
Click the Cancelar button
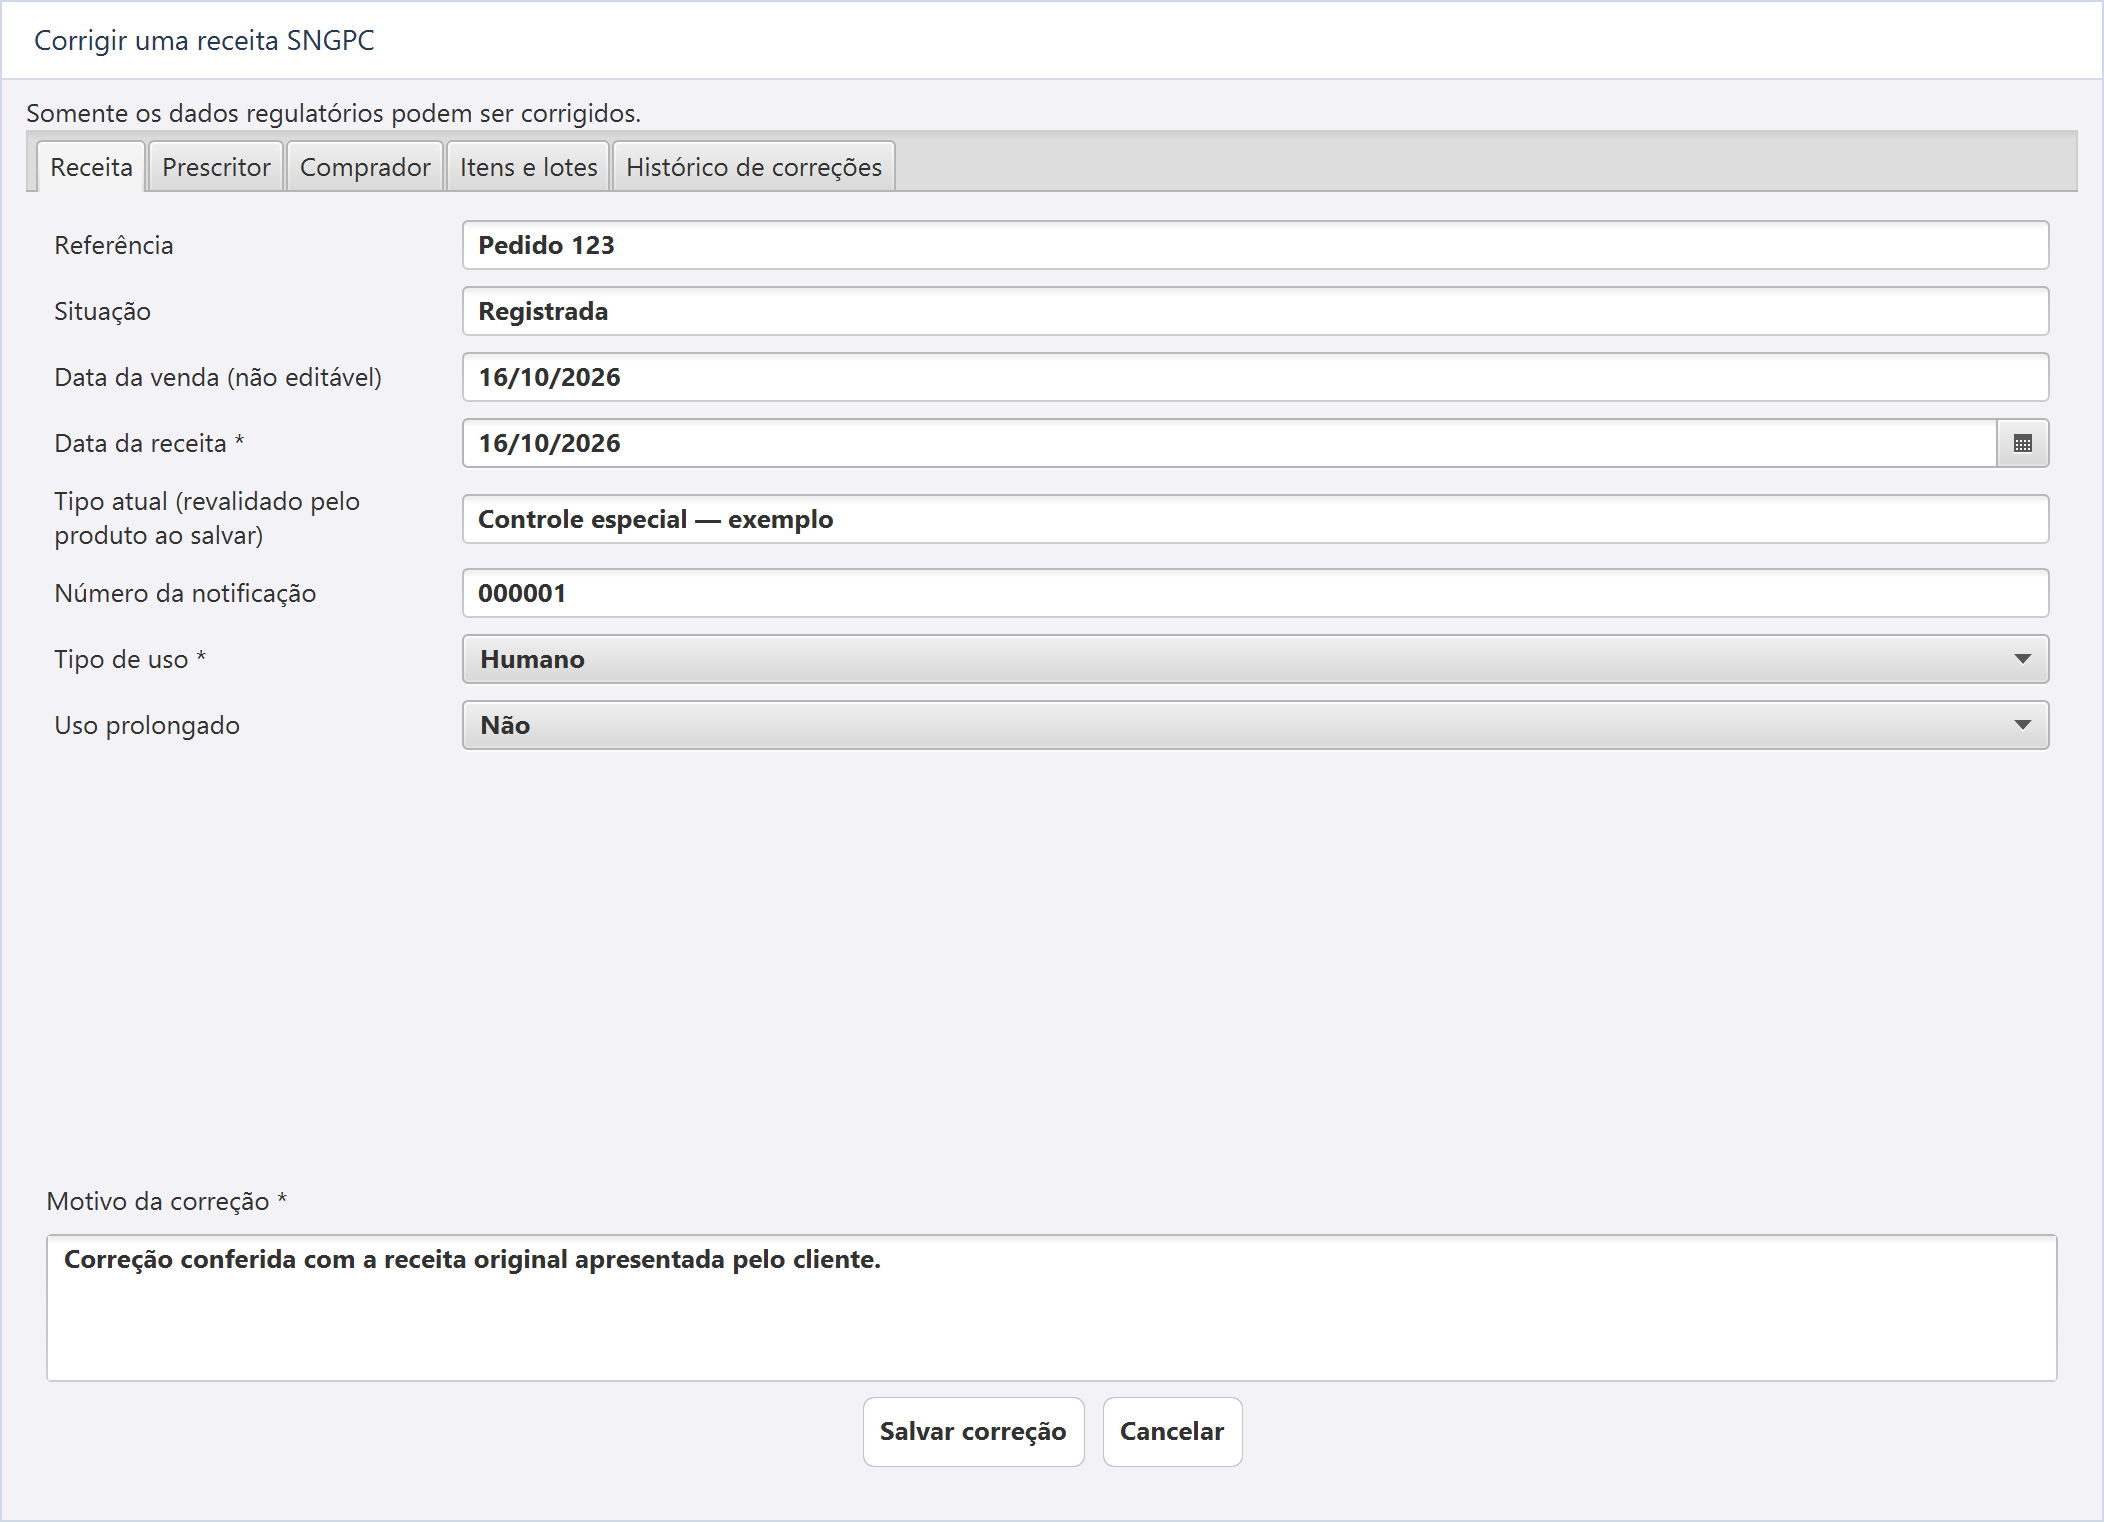coord(1172,1432)
